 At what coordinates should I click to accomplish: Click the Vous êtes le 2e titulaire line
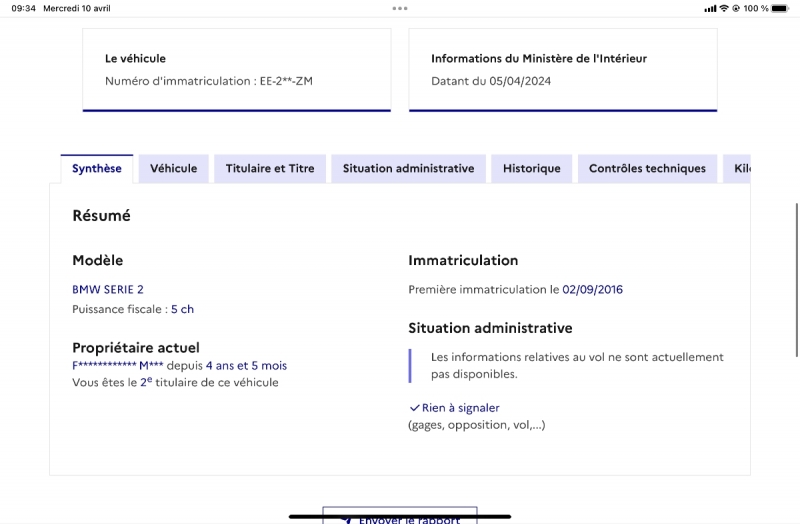coord(175,382)
